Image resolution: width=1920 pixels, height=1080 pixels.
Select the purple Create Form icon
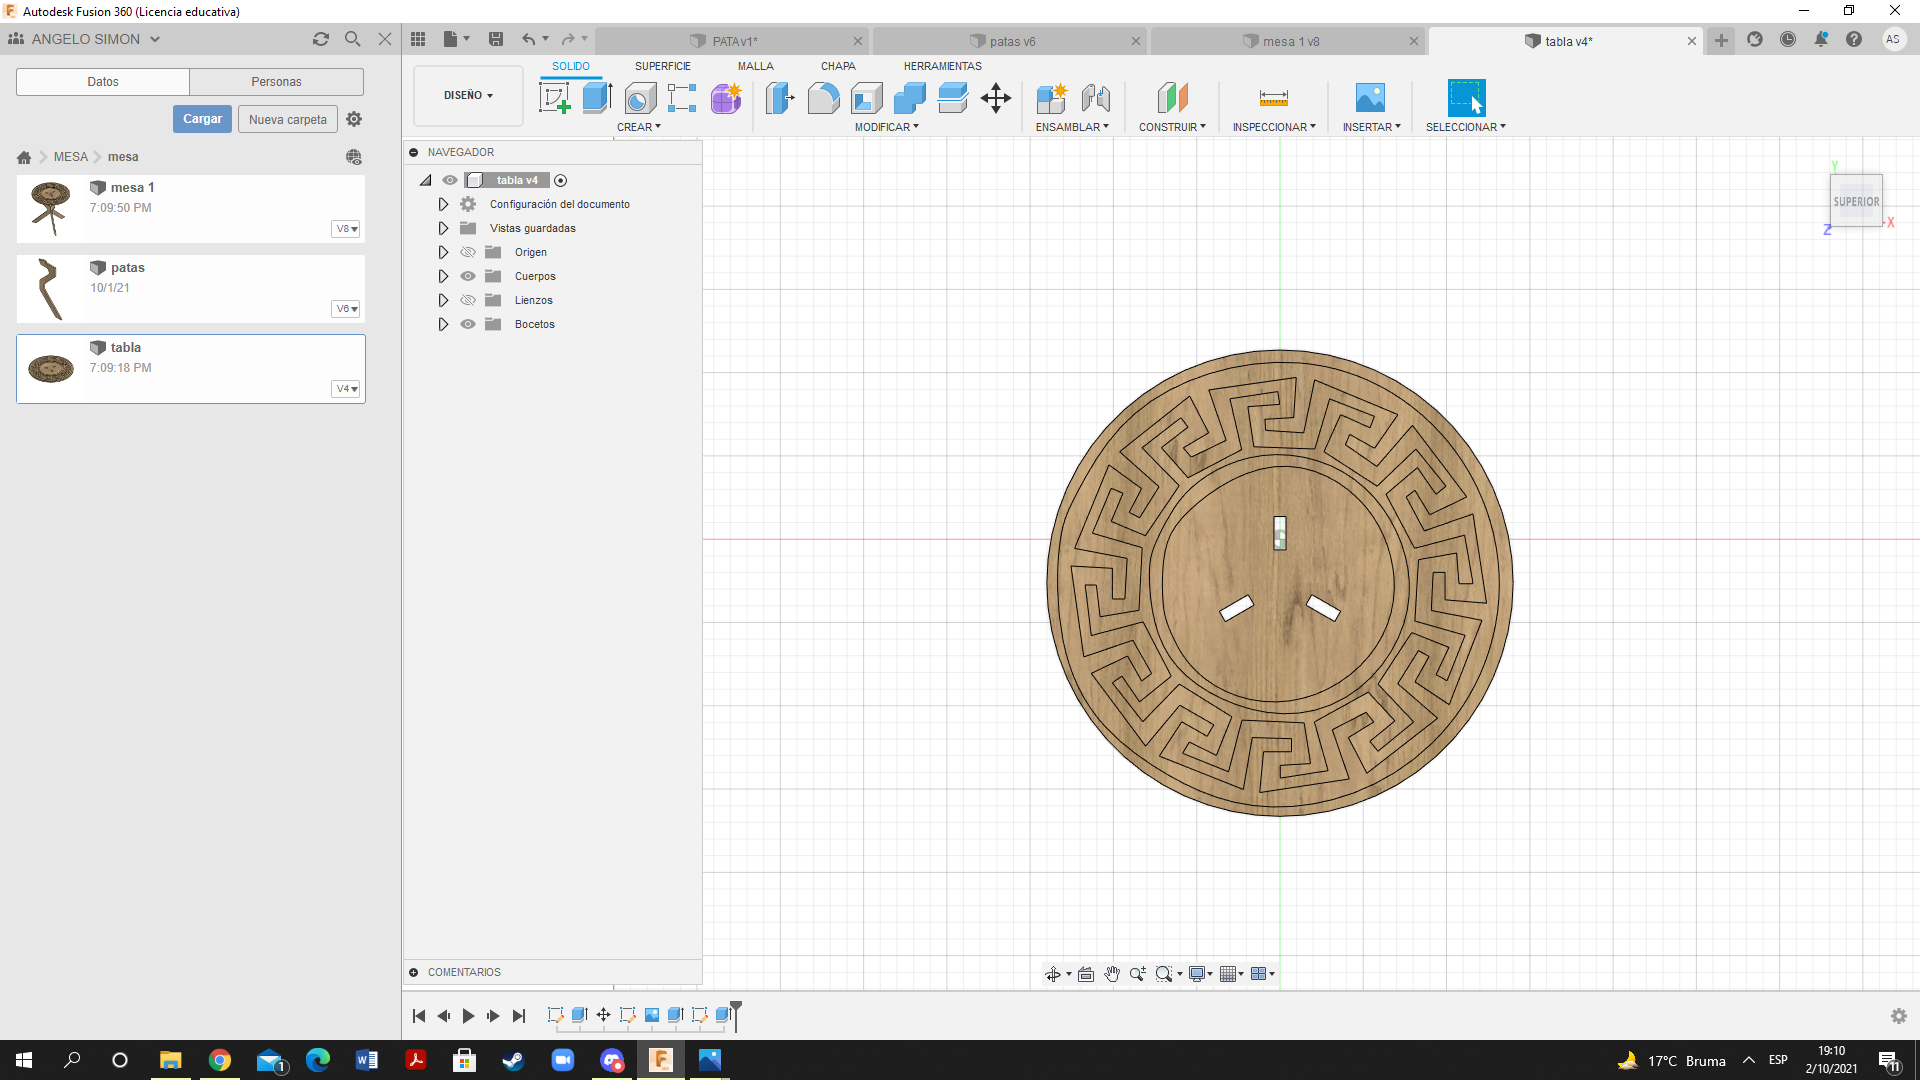[726, 98]
